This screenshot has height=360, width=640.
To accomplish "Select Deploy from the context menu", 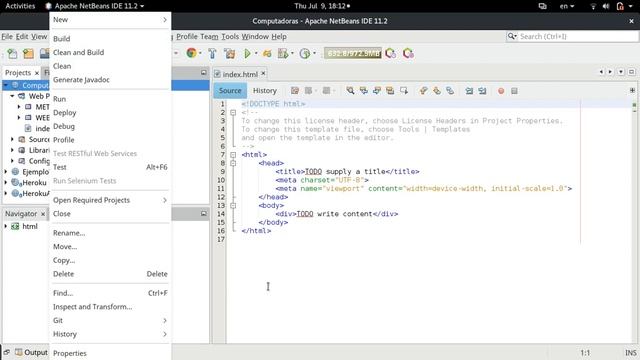I will pyautogui.click(x=110, y=113).
